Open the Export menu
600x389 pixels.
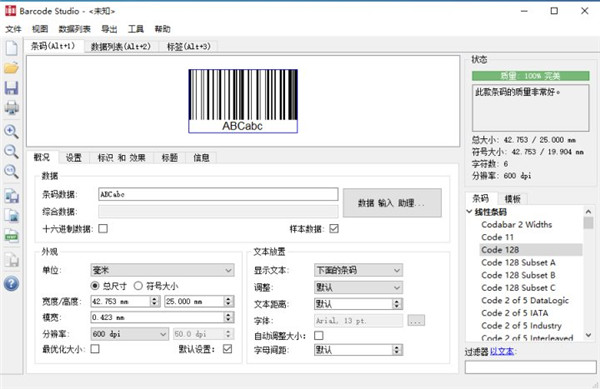point(109,29)
